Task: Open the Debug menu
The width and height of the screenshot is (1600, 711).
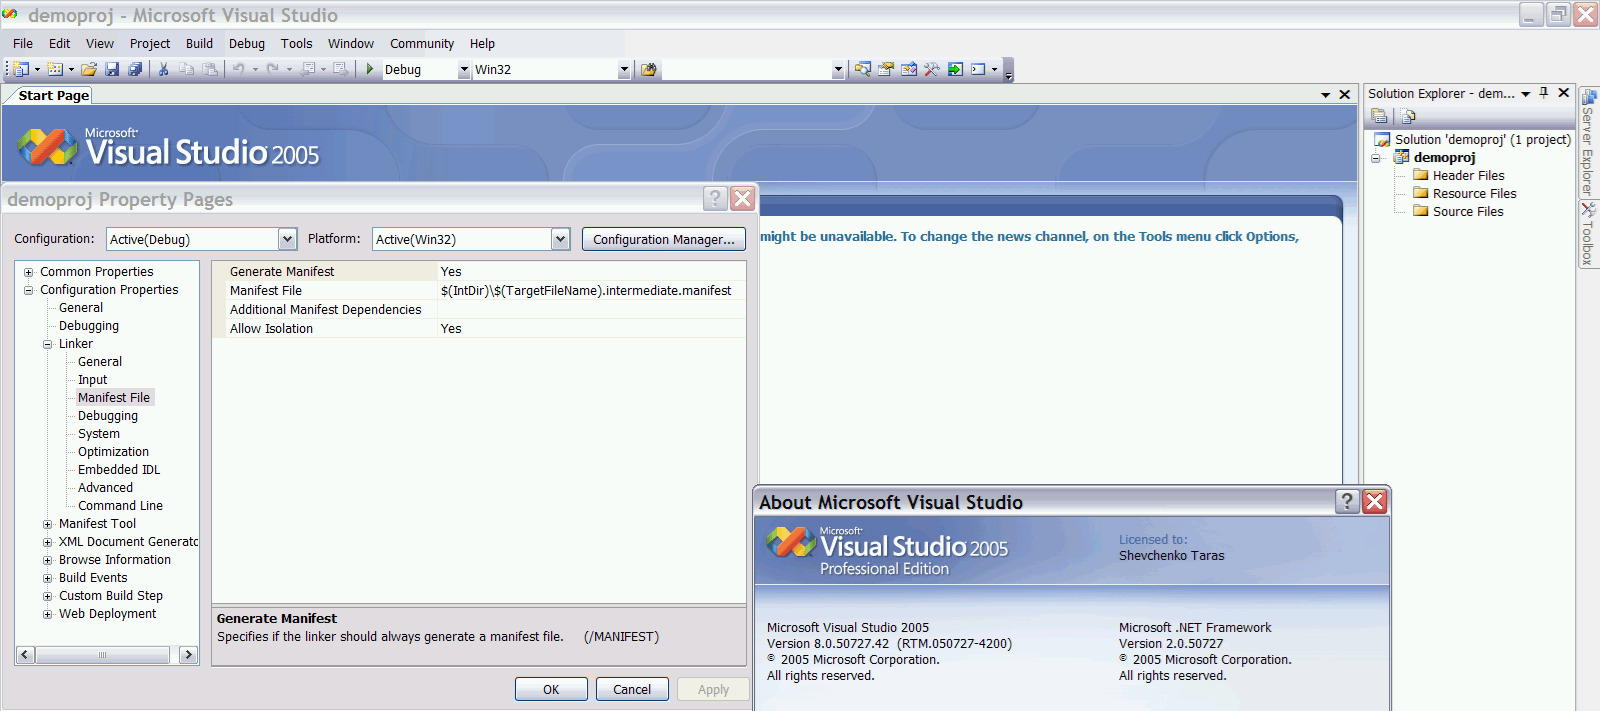Action: [x=247, y=43]
